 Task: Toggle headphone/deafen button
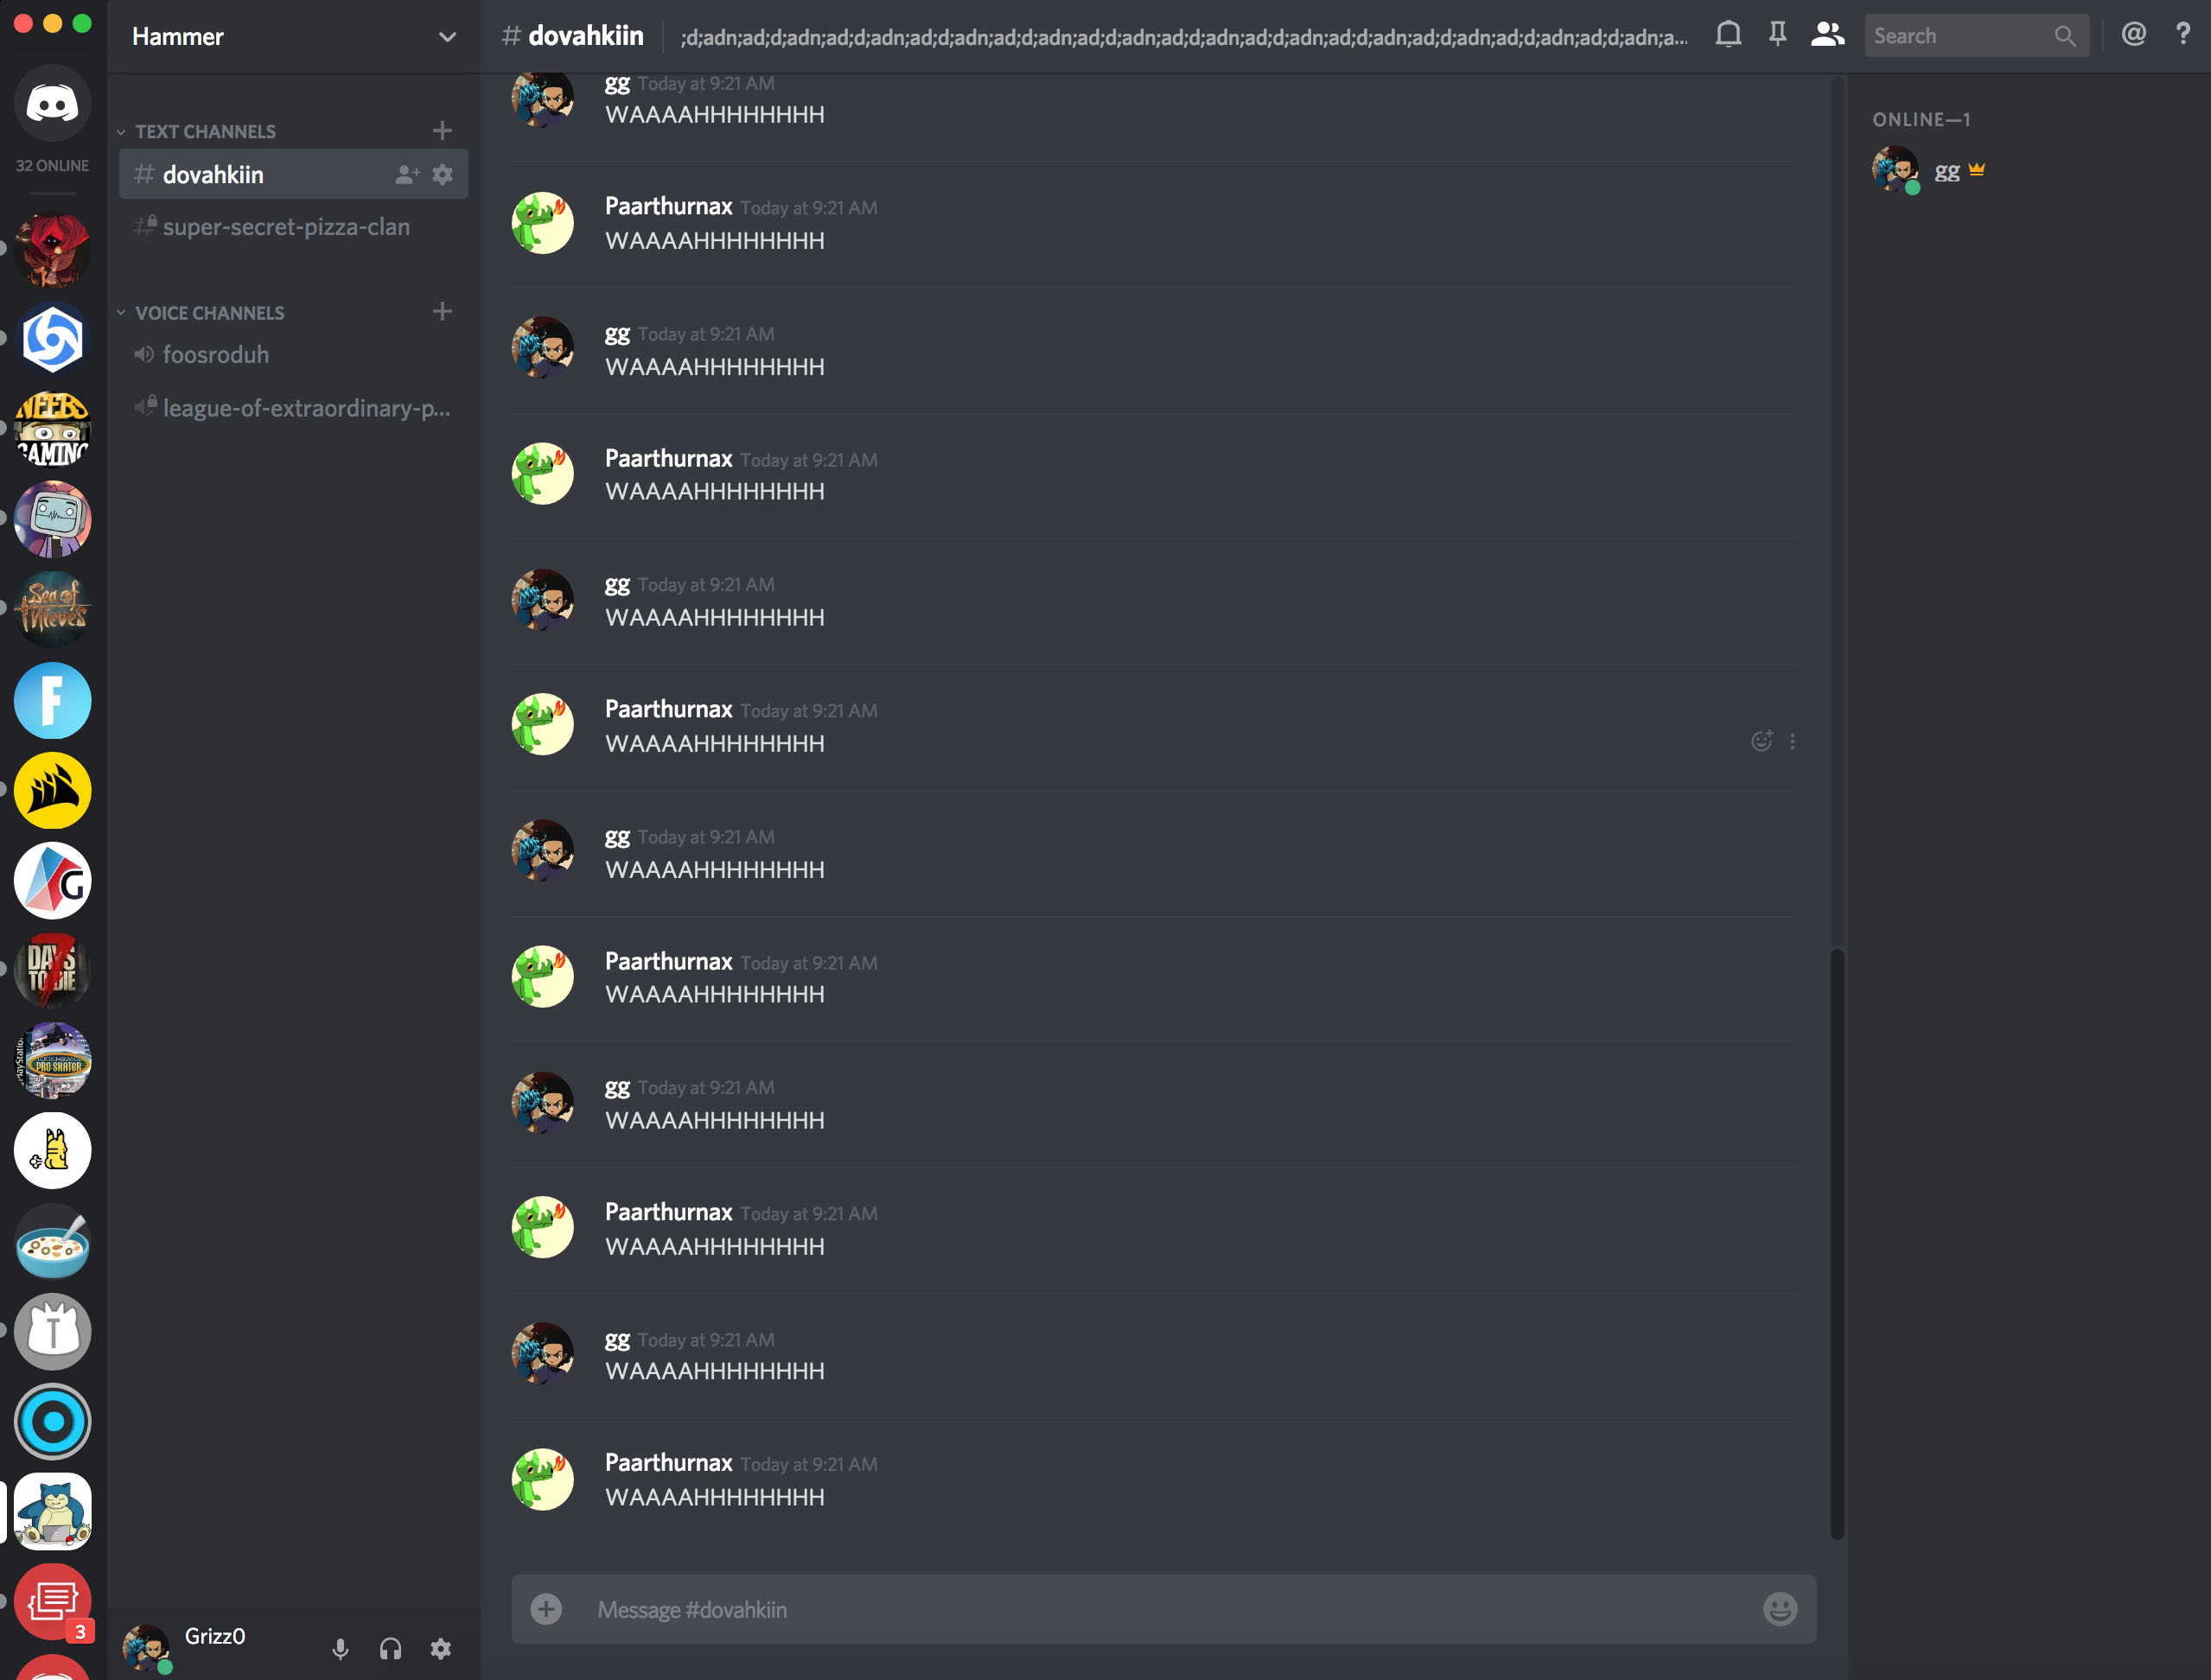click(388, 1648)
